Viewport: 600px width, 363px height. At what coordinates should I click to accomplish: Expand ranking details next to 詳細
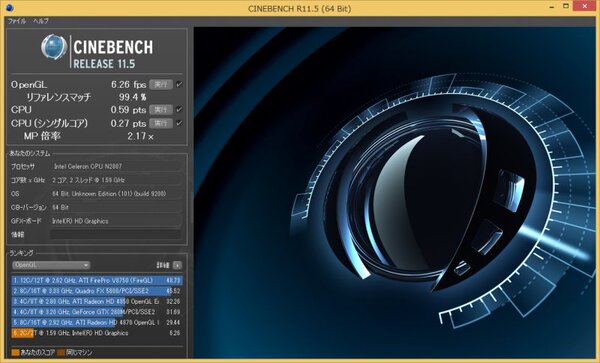coord(177,265)
